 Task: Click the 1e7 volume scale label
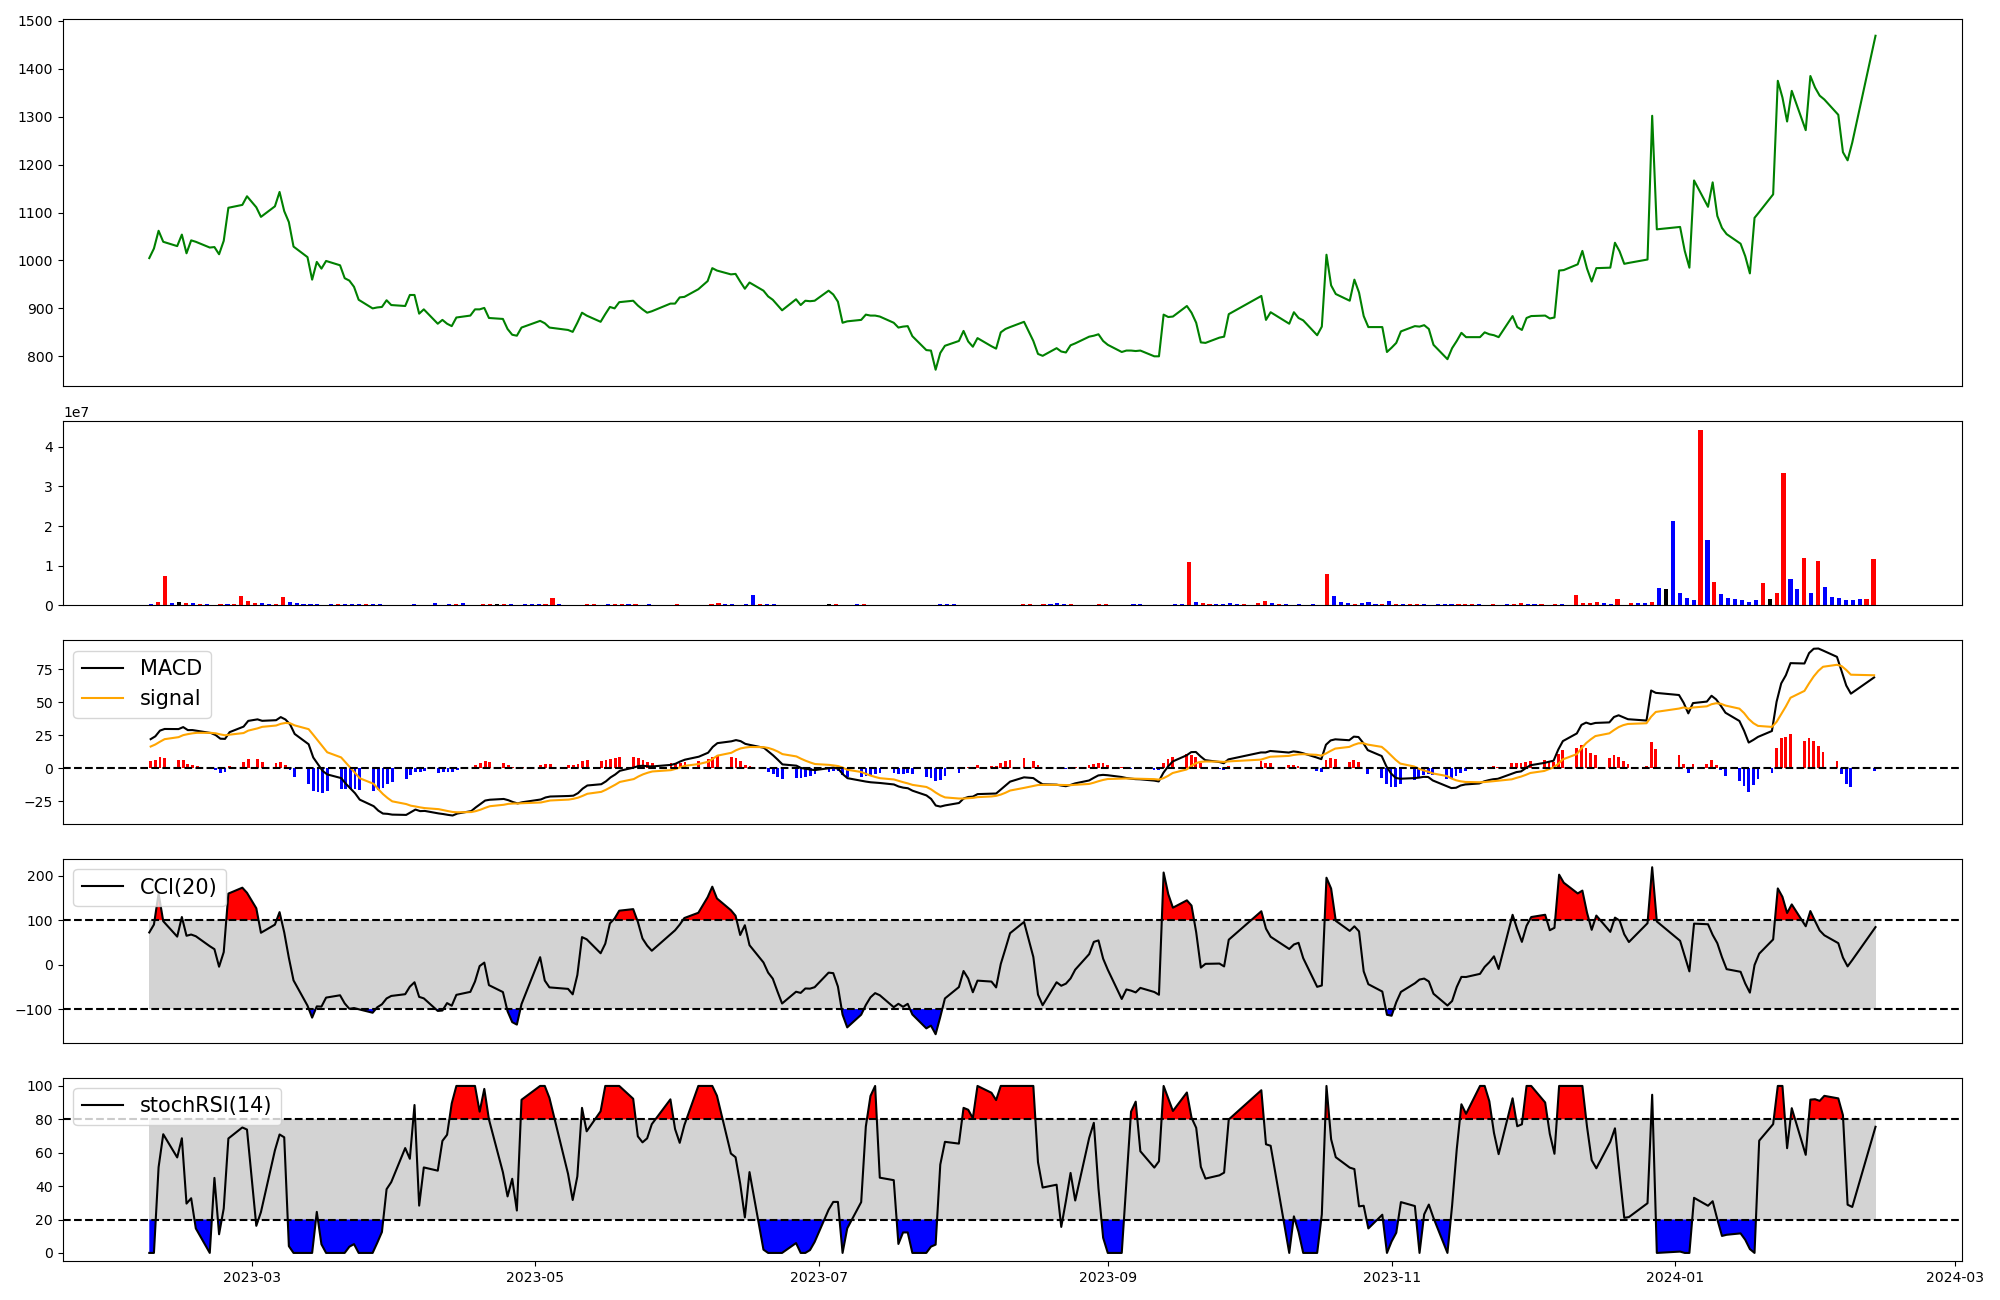[76, 412]
